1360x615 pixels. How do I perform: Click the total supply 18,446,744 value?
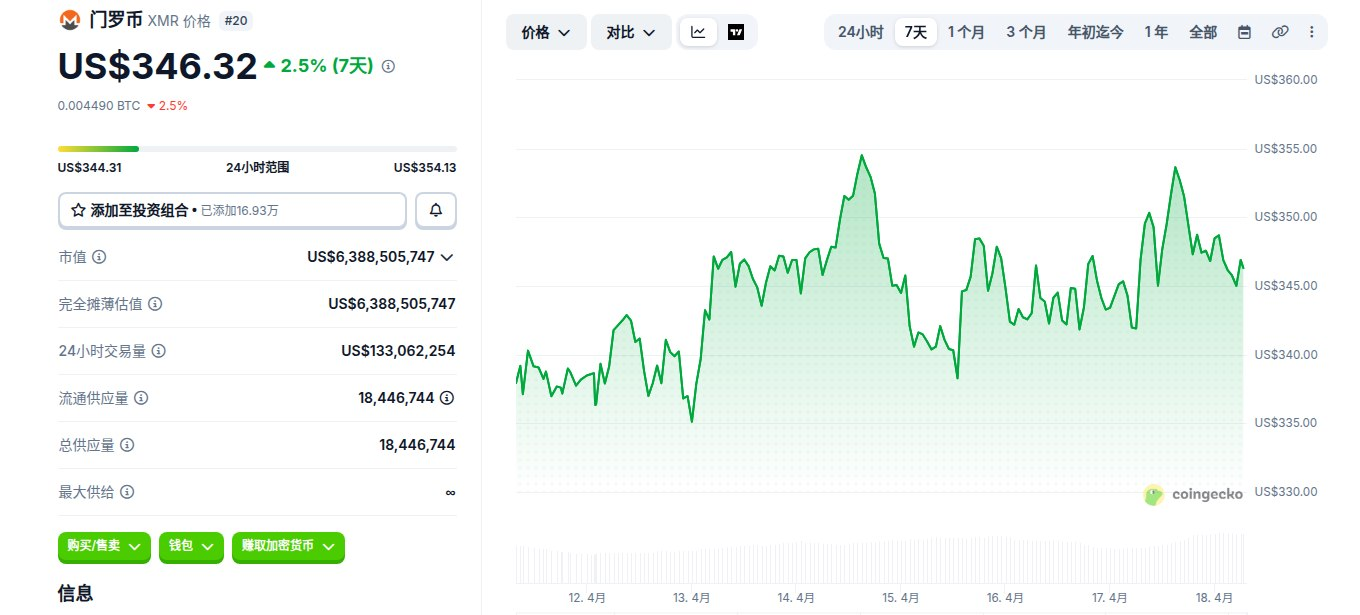click(x=417, y=445)
